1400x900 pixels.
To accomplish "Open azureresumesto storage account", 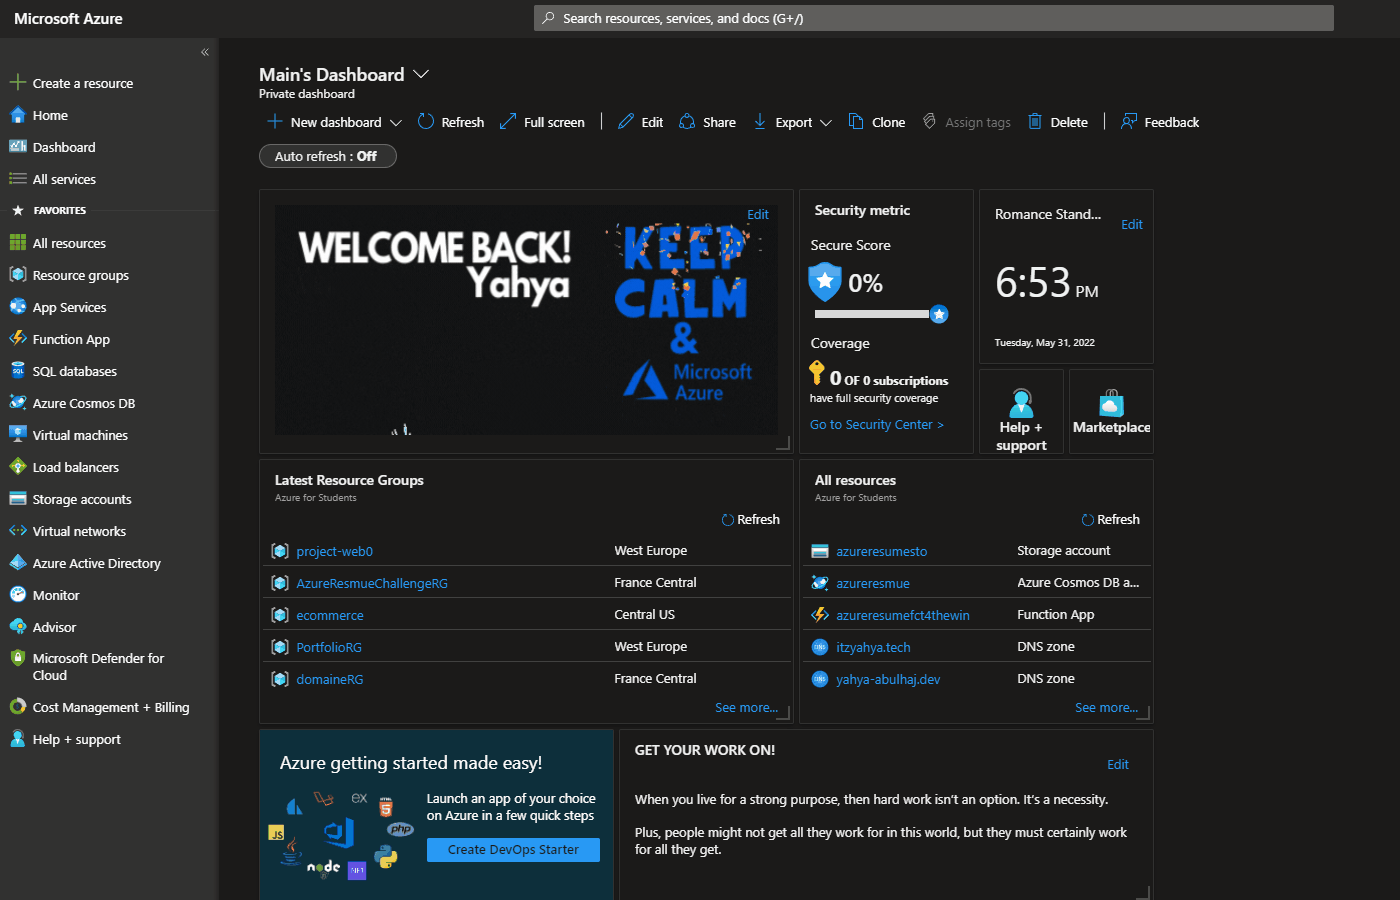I will tap(882, 551).
